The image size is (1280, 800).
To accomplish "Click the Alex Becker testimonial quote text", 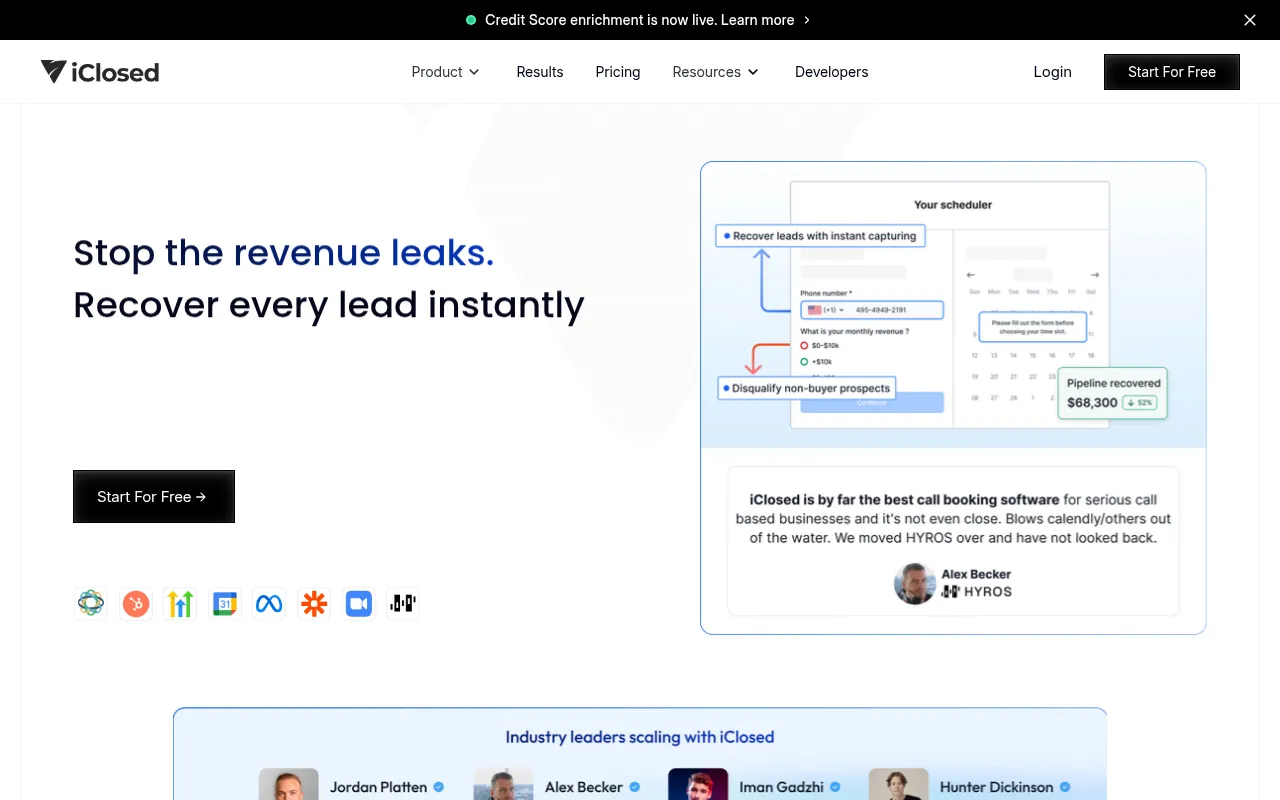I will 953,518.
